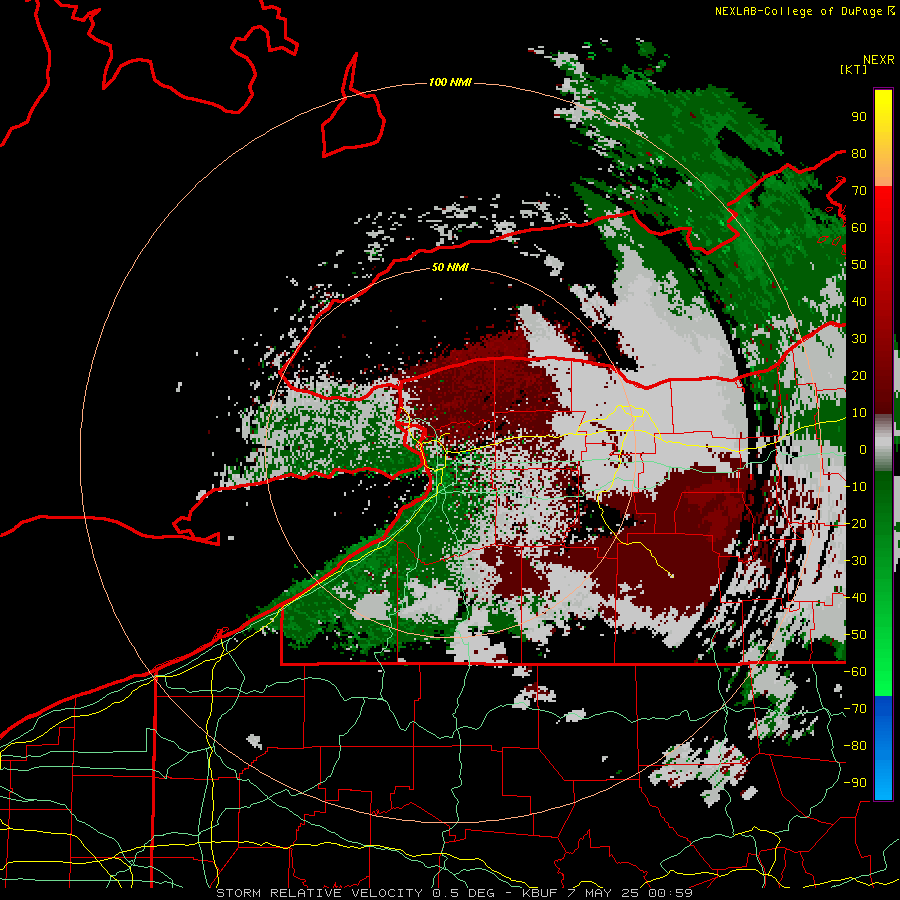The width and height of the screenshot is (900, 900).
Task: Click the -50 scale value
Action: pos(855,635)
